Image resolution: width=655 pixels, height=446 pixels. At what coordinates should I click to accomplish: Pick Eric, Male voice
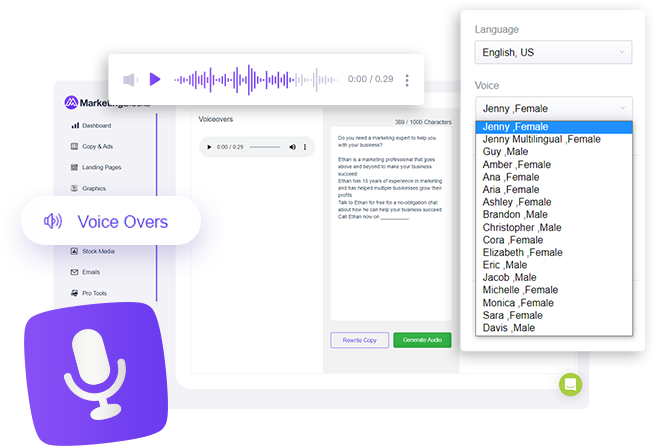[x=554, y=265]
